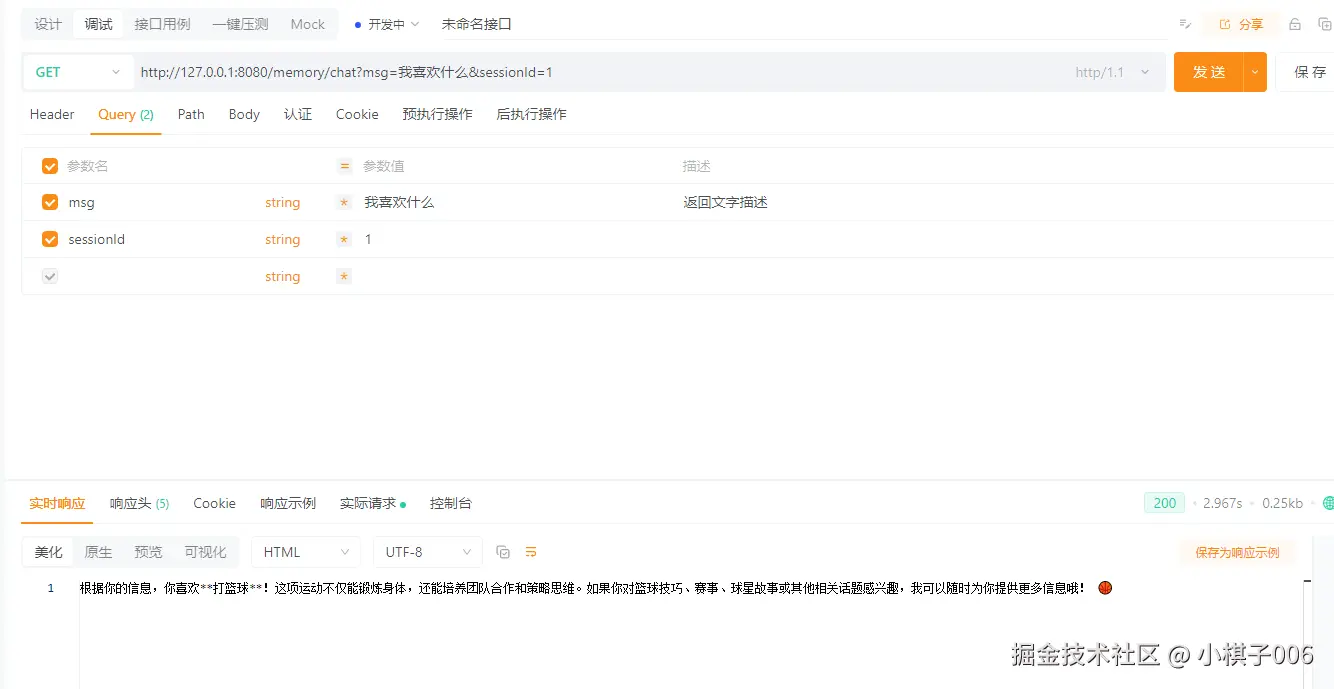The image size is (1334, 689).
Task: Click the globe icon beside 0.25kb
Action: coord(1328,503)
